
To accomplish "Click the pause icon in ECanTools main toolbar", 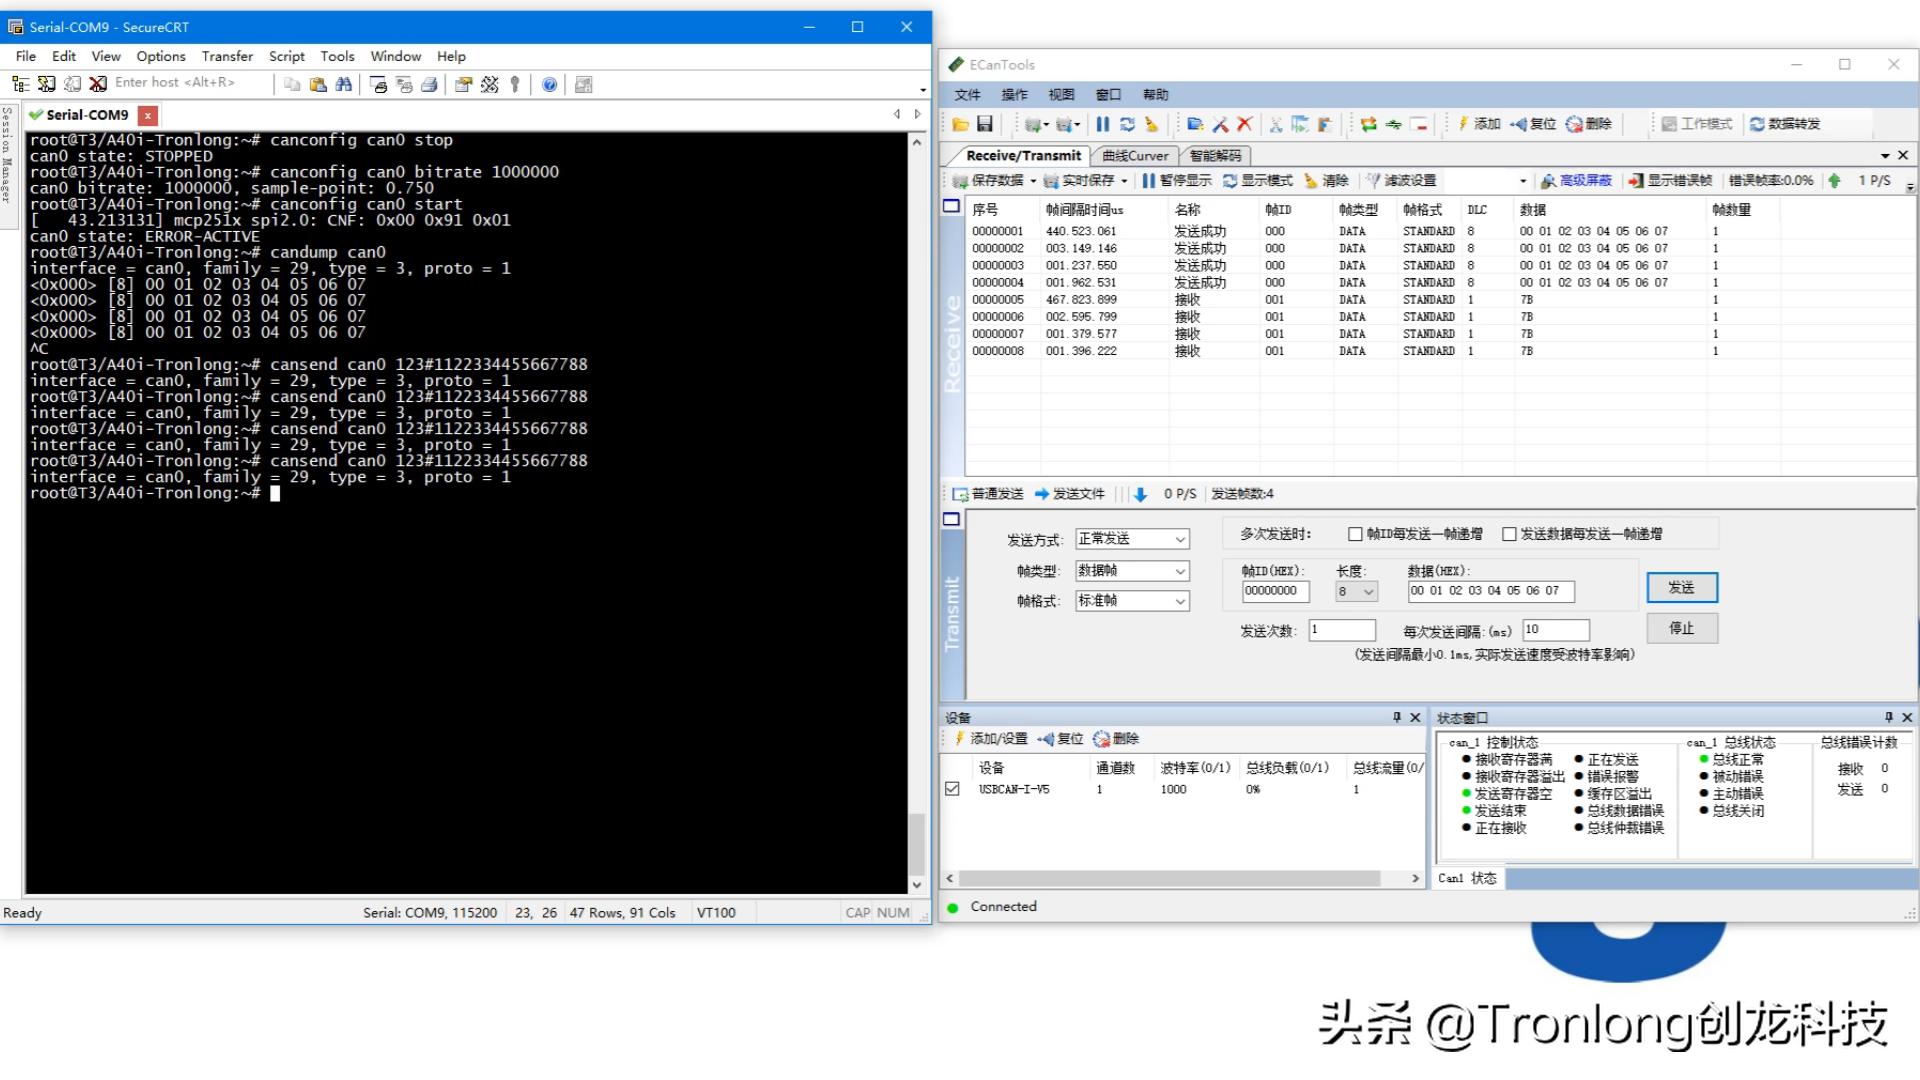I will [x=1102, y=124].
